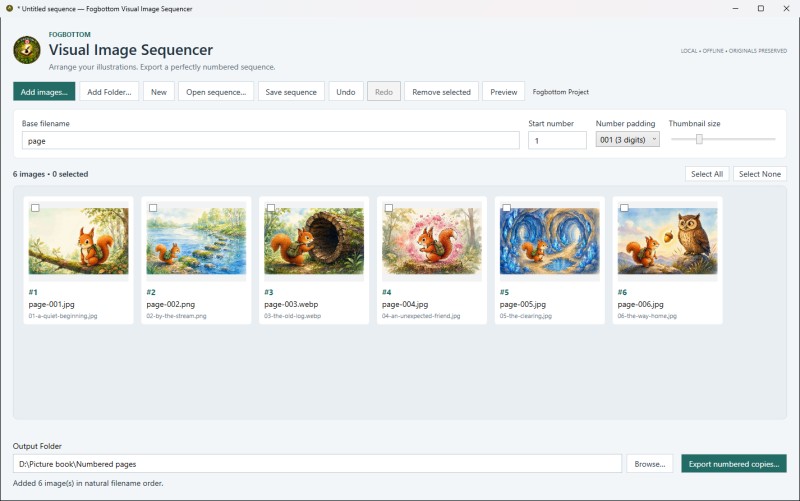Click Export numbered copies button
This screenshot has width=800, height=501.
point(734,464)
